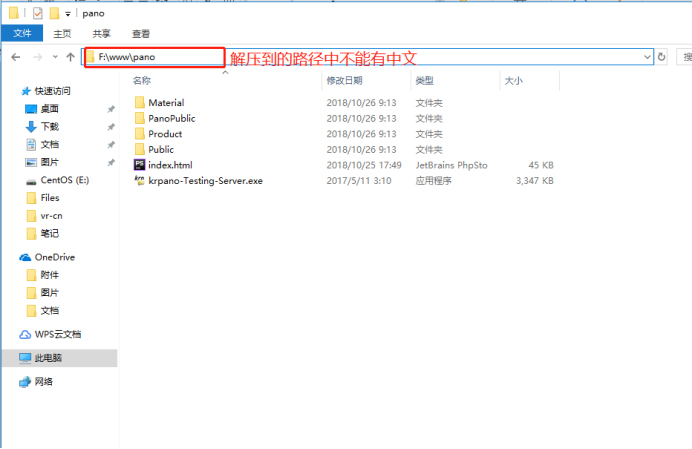Unpin 桌面 via its pin icon
This screenshot has height=449, width=692.
tap(111, 109)
